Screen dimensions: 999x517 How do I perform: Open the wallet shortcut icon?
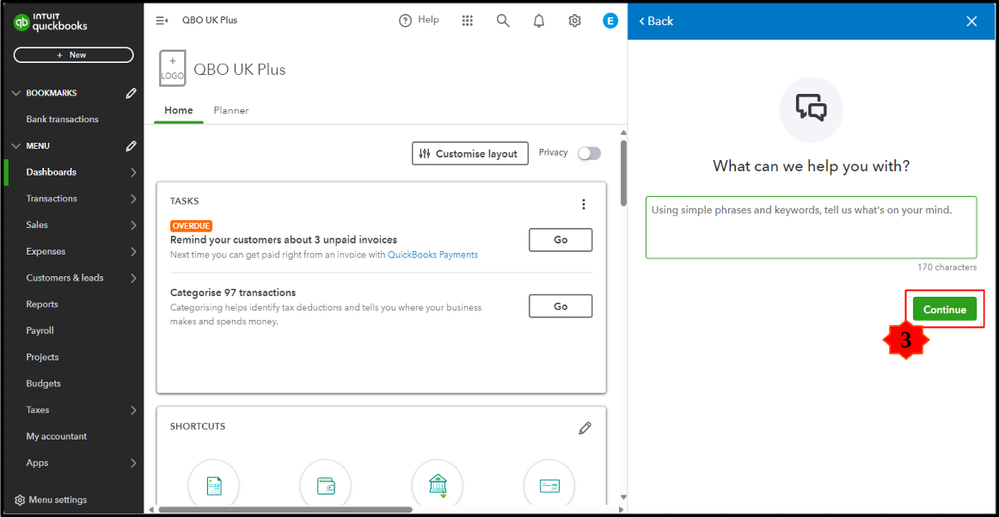[x=326, y=485]
